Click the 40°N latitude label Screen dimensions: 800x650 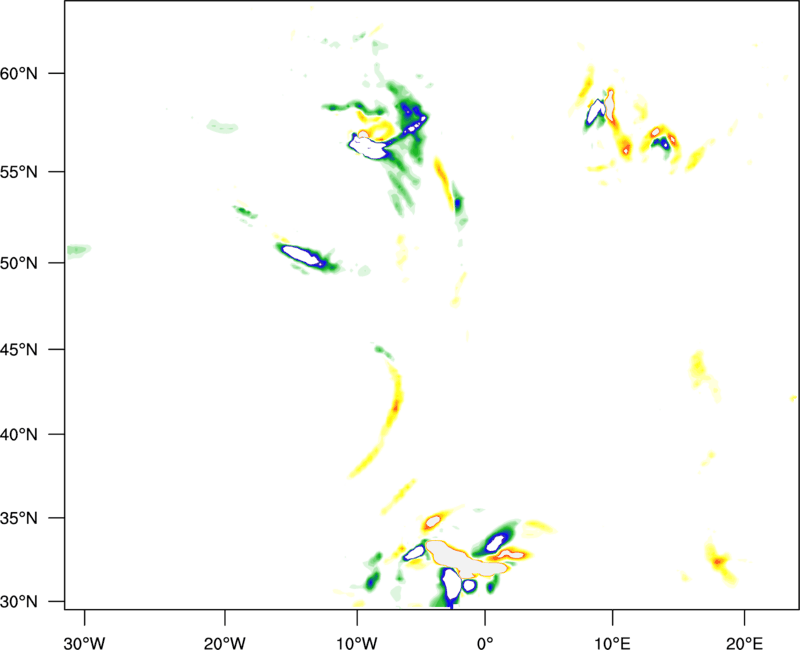tap(19, 435)
